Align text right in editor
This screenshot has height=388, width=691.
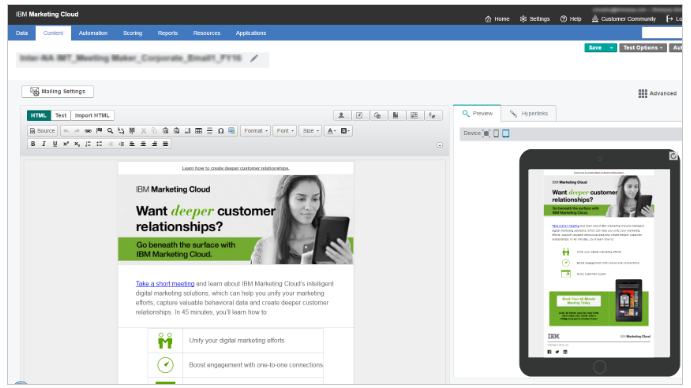[154, 144]
